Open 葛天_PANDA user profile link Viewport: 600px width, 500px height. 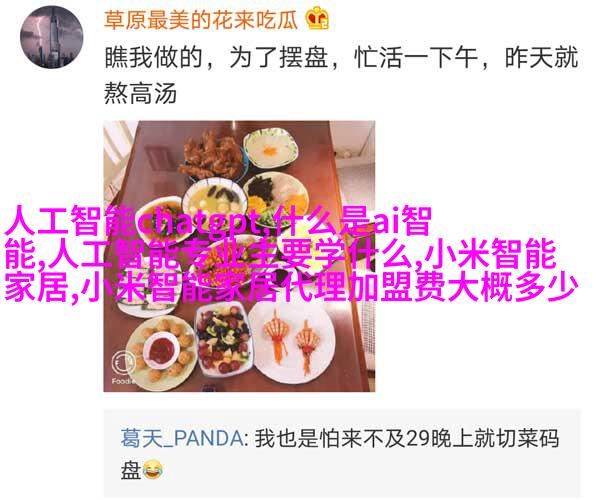click(x=182, y=438)
